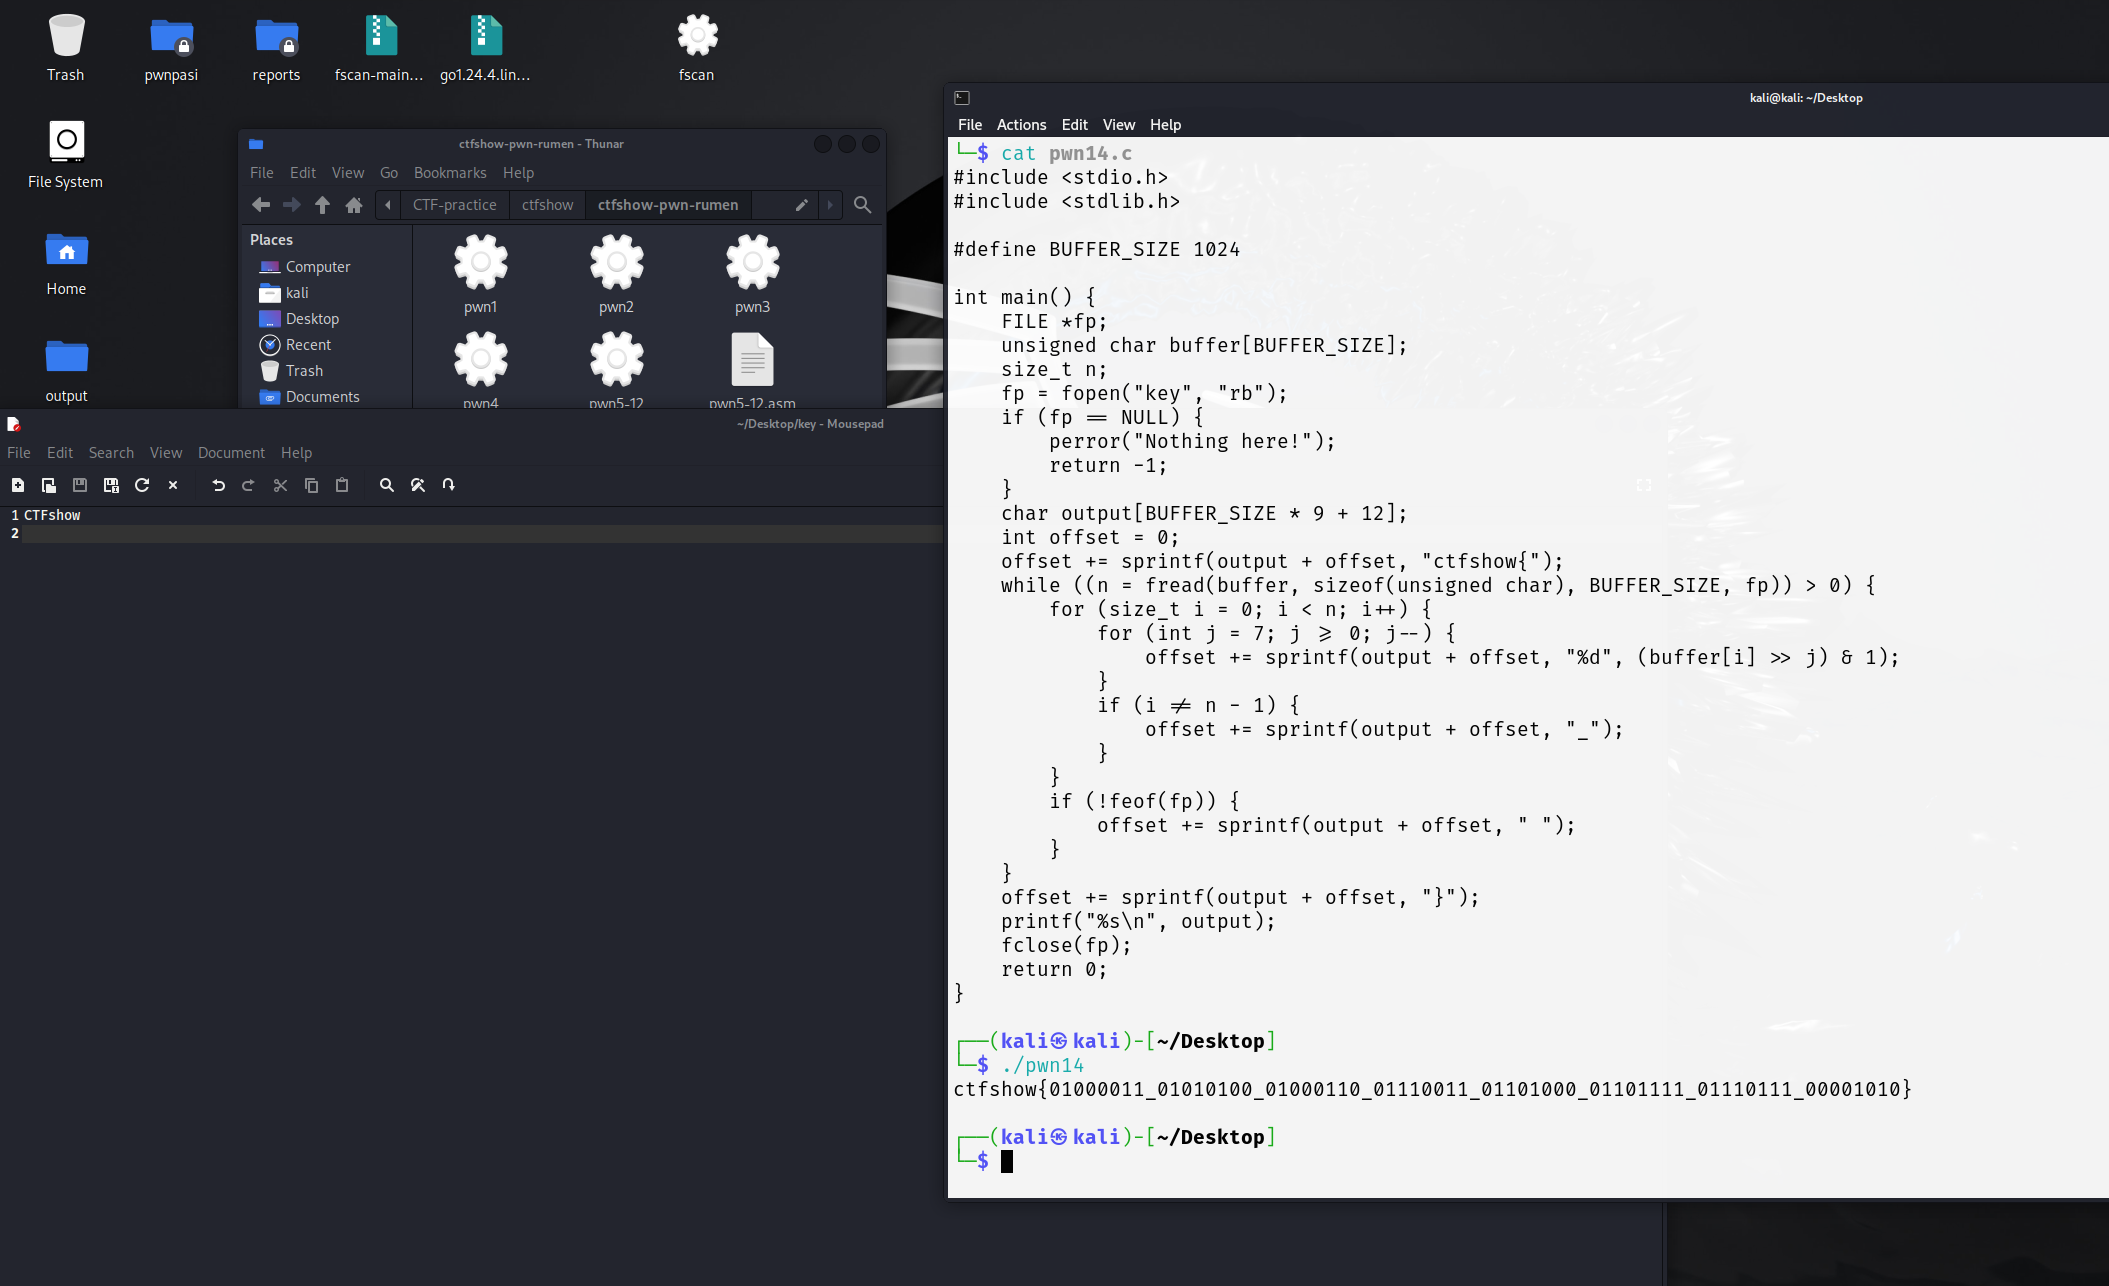Image resolution: width=2109 pixels, height=1286 pixels.
Task: Go forward in Thunar navigation toolbar
Action: (292, 205)
